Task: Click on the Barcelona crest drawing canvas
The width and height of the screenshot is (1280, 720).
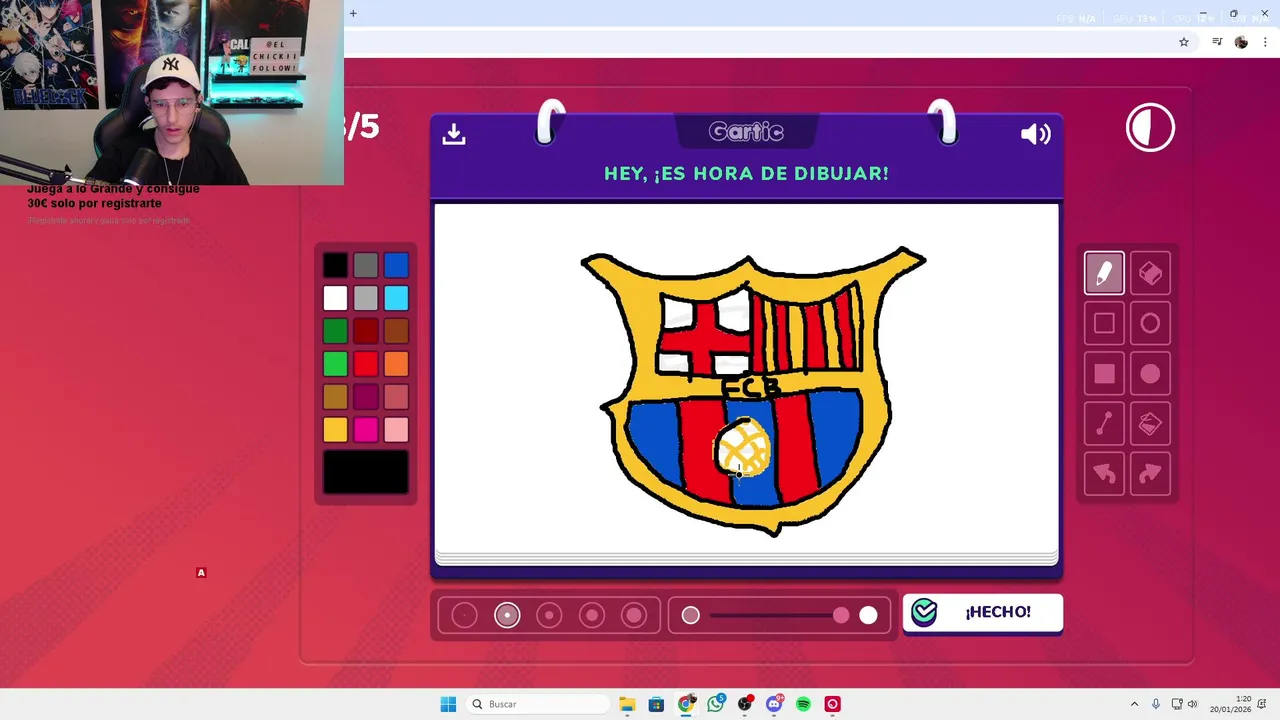Action: click(x=746, y=380)
